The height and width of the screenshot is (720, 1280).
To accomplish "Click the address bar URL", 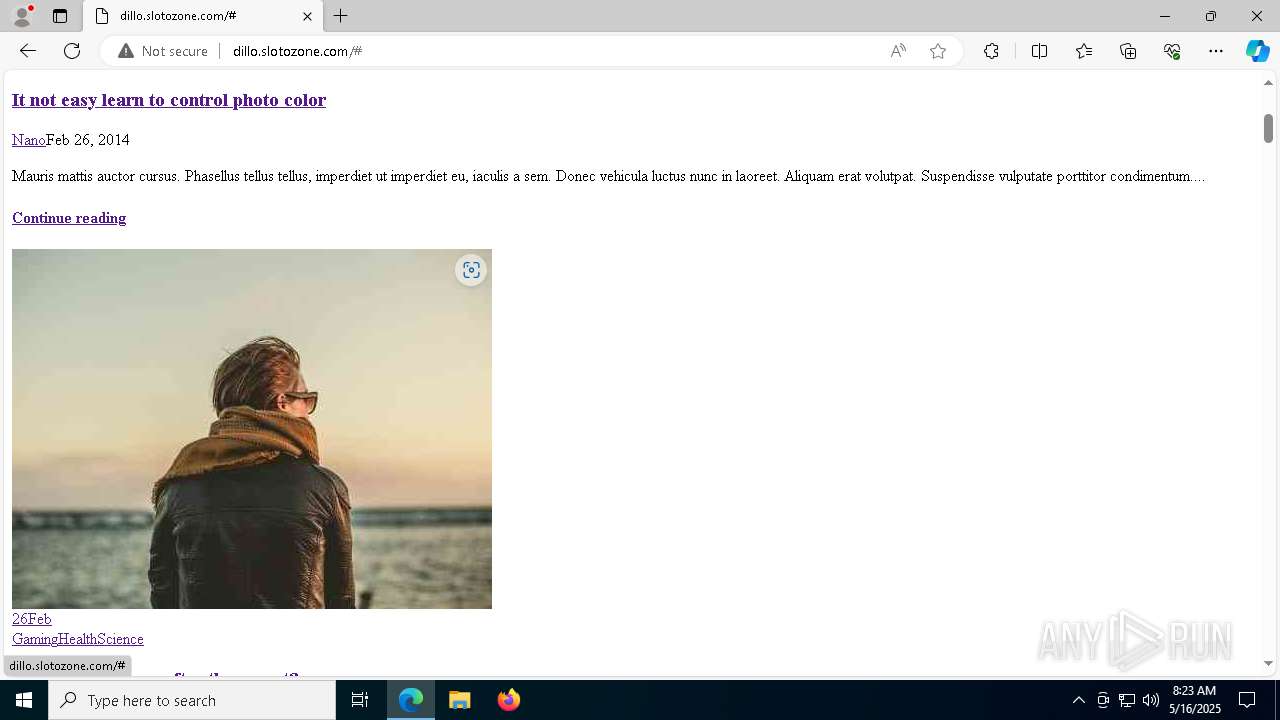I will 297,51.
